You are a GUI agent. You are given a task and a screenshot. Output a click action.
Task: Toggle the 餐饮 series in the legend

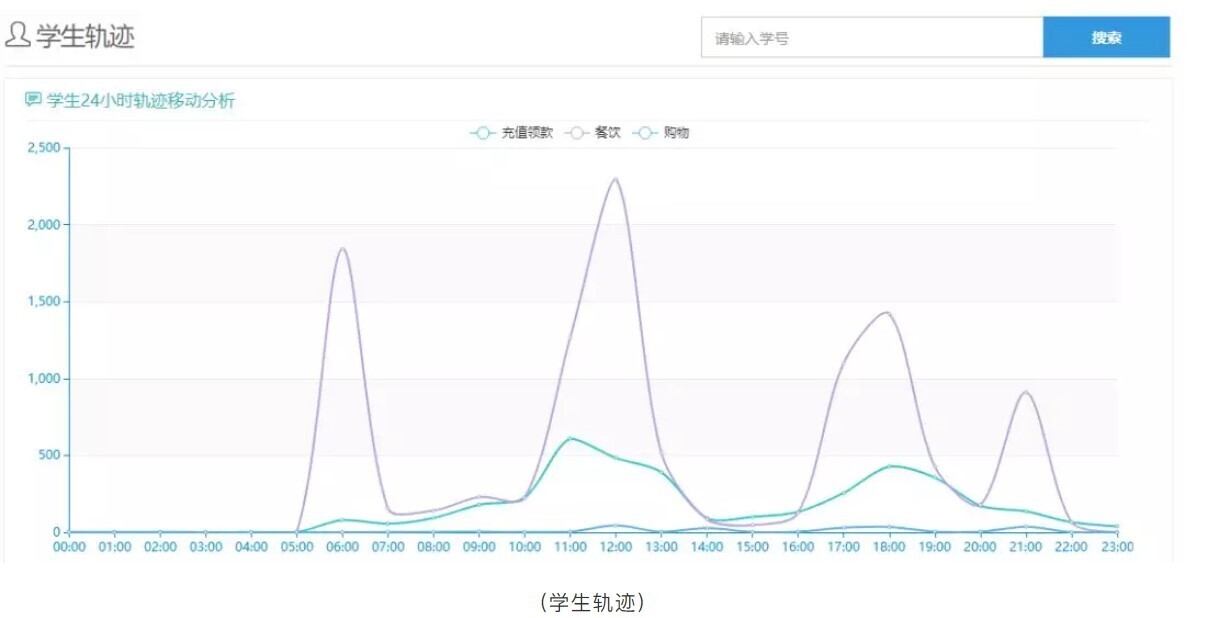(x=605, y=131)
